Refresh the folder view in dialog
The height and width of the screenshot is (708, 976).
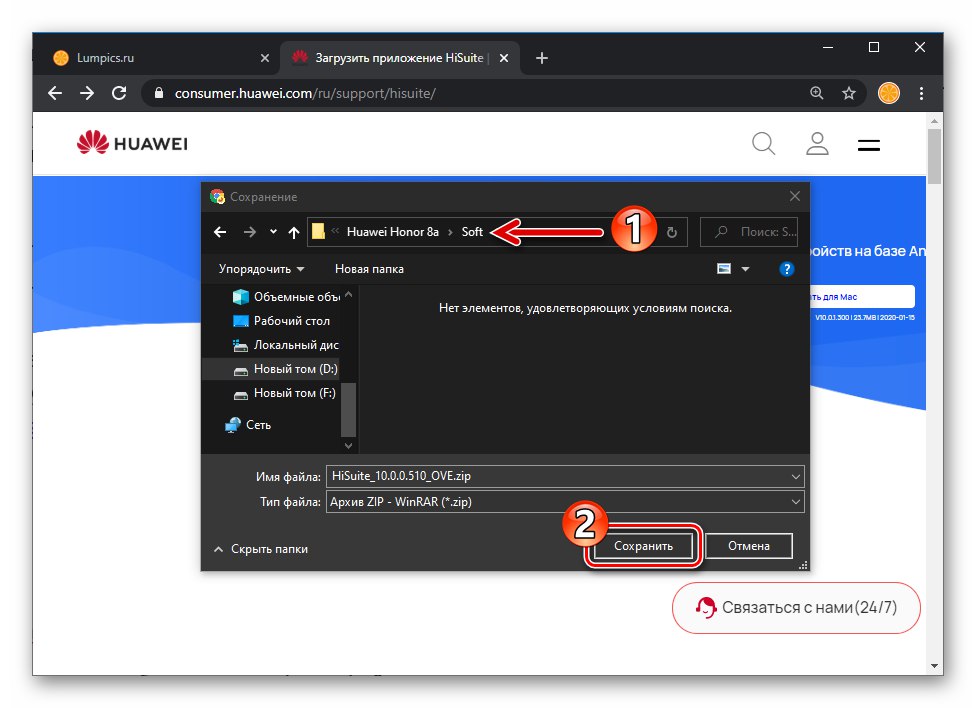[x=672, y=232]
